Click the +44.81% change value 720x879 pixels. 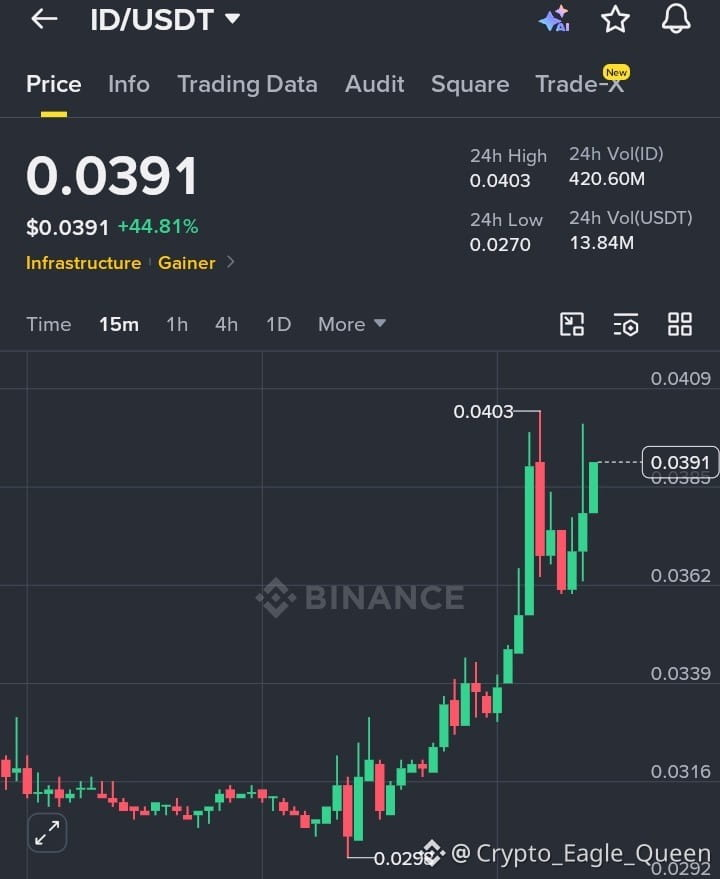[158, 226]
